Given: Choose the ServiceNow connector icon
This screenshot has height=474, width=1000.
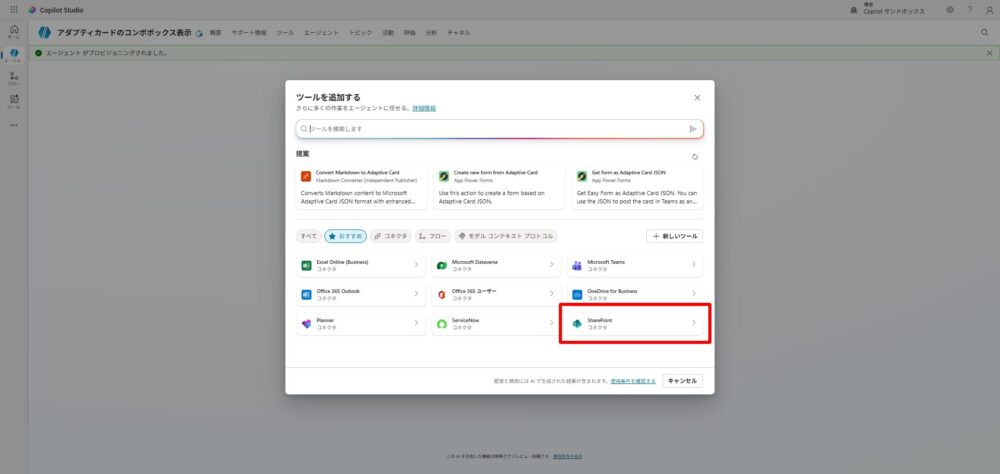Looking at the screenshot, I should click(441, 324).
